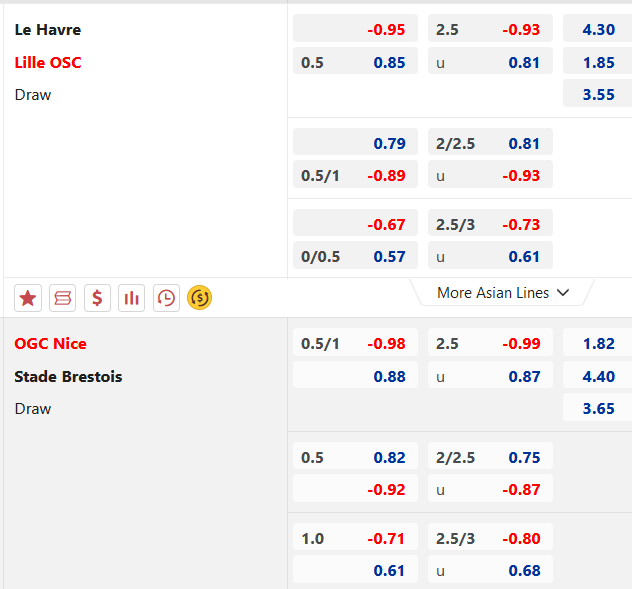632x589 pixels.
Task: Pick over 2/2.5 at 0.75 for Nice match
Action: [x=490, y=456]
